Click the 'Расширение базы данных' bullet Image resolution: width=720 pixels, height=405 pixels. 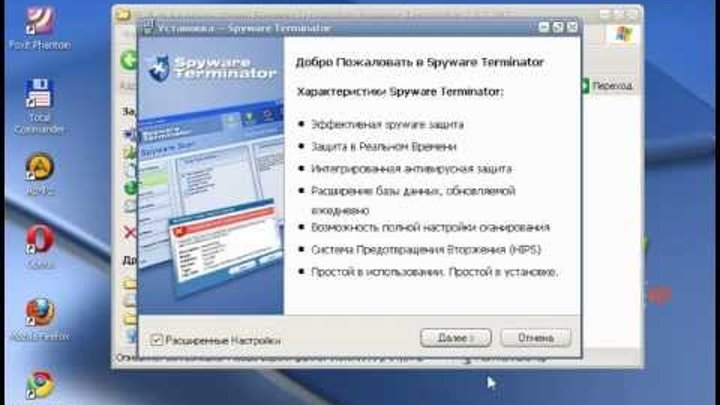click(x=413, y=200)
